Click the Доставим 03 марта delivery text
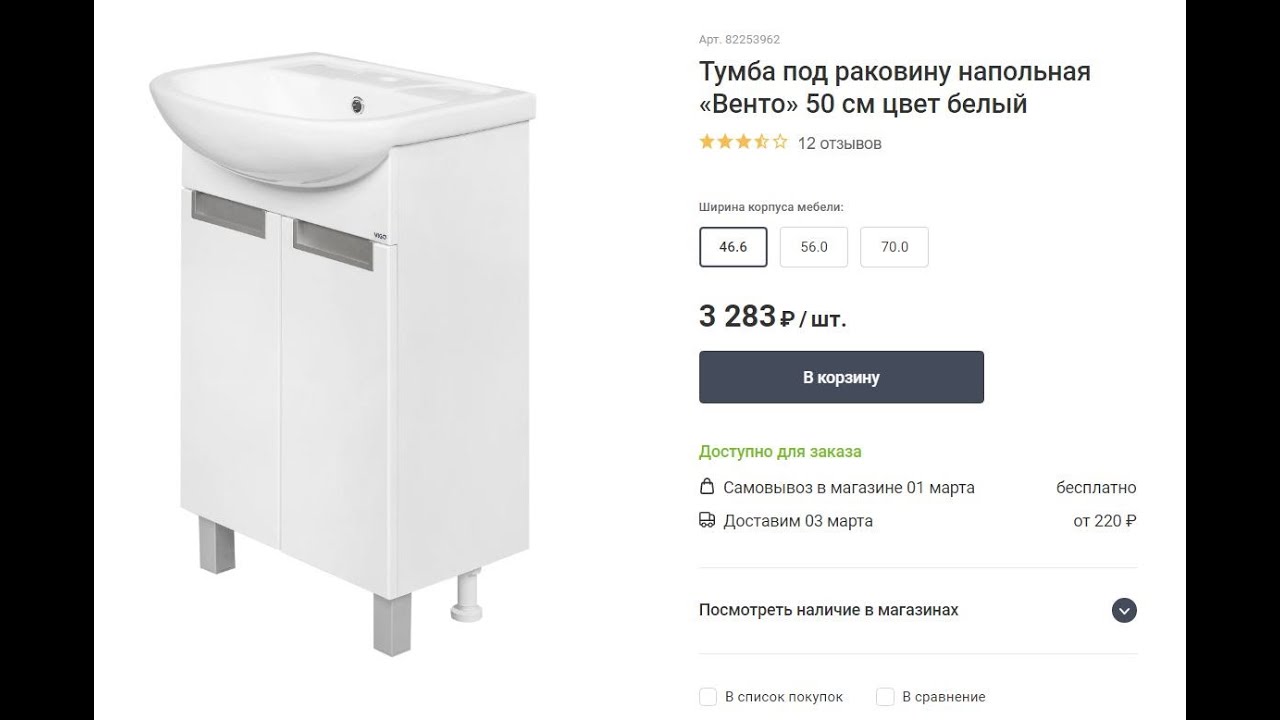 [x=797, y=521]
